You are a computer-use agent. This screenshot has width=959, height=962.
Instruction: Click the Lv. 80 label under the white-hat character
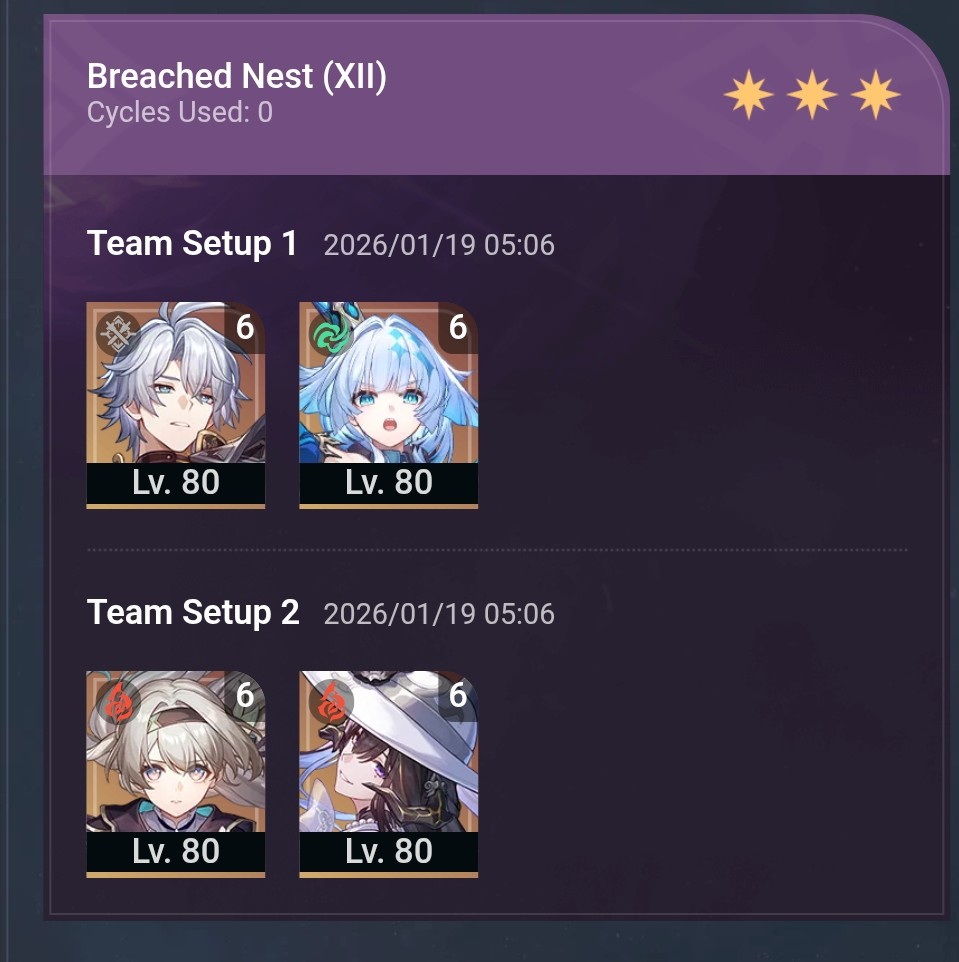[388, 851]
